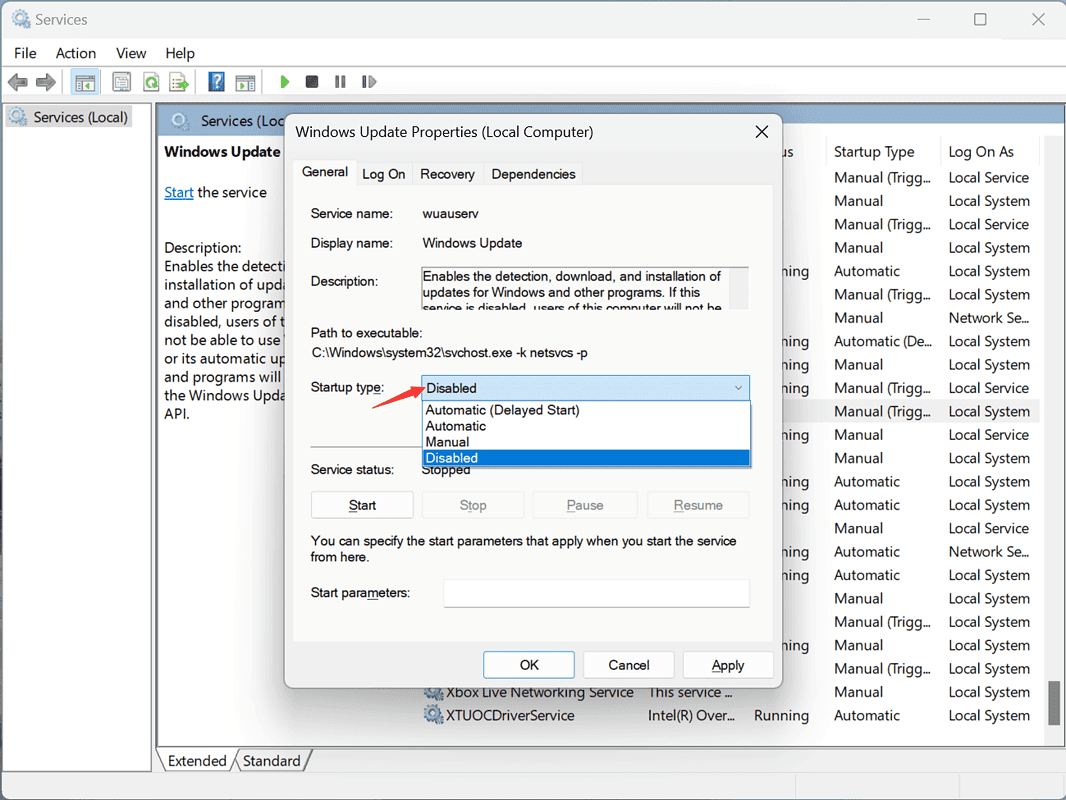Viewport: 1066px width, 800px height.
Task: Switch to the Dependencies tab
Action: click(x=534, y=174)
